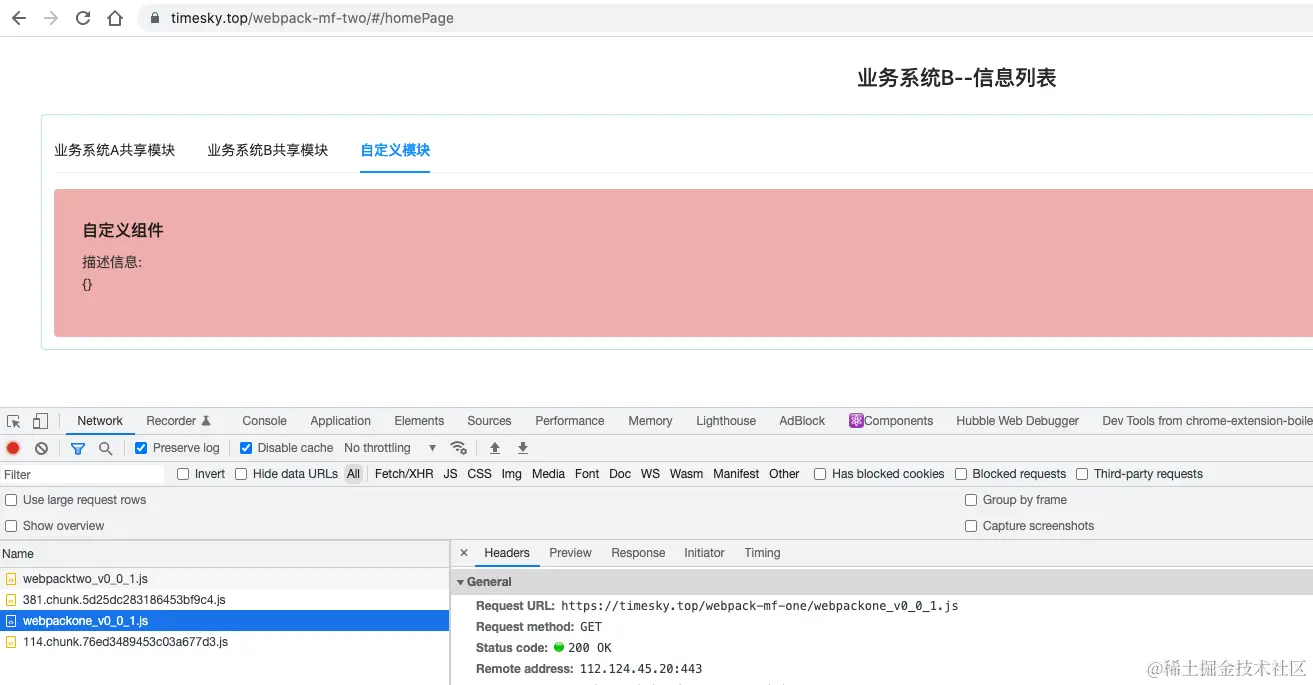
Task: Select the 自定义模块 tab
Action: pyautogui.click(x=395, y=150)
